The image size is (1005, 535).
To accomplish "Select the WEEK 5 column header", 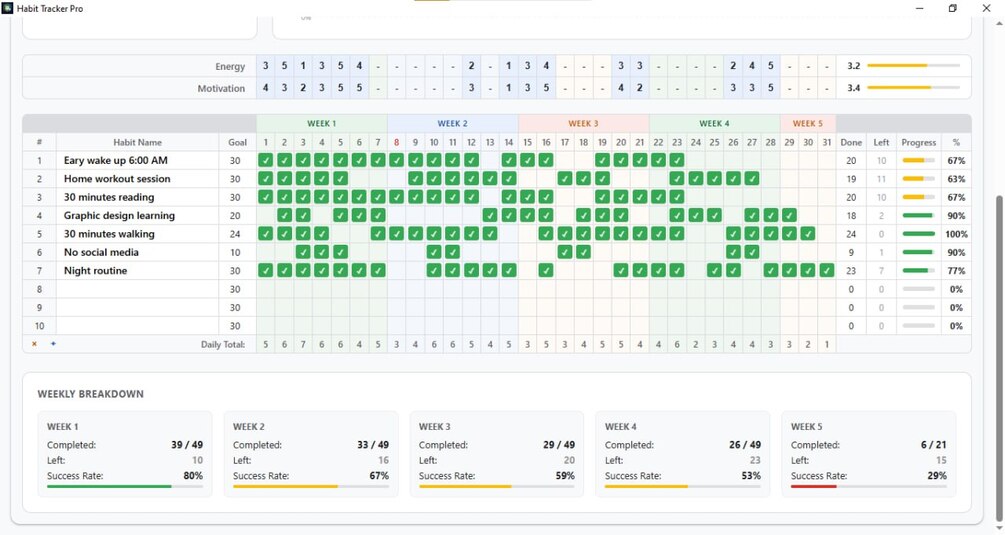I will [808, 124].
